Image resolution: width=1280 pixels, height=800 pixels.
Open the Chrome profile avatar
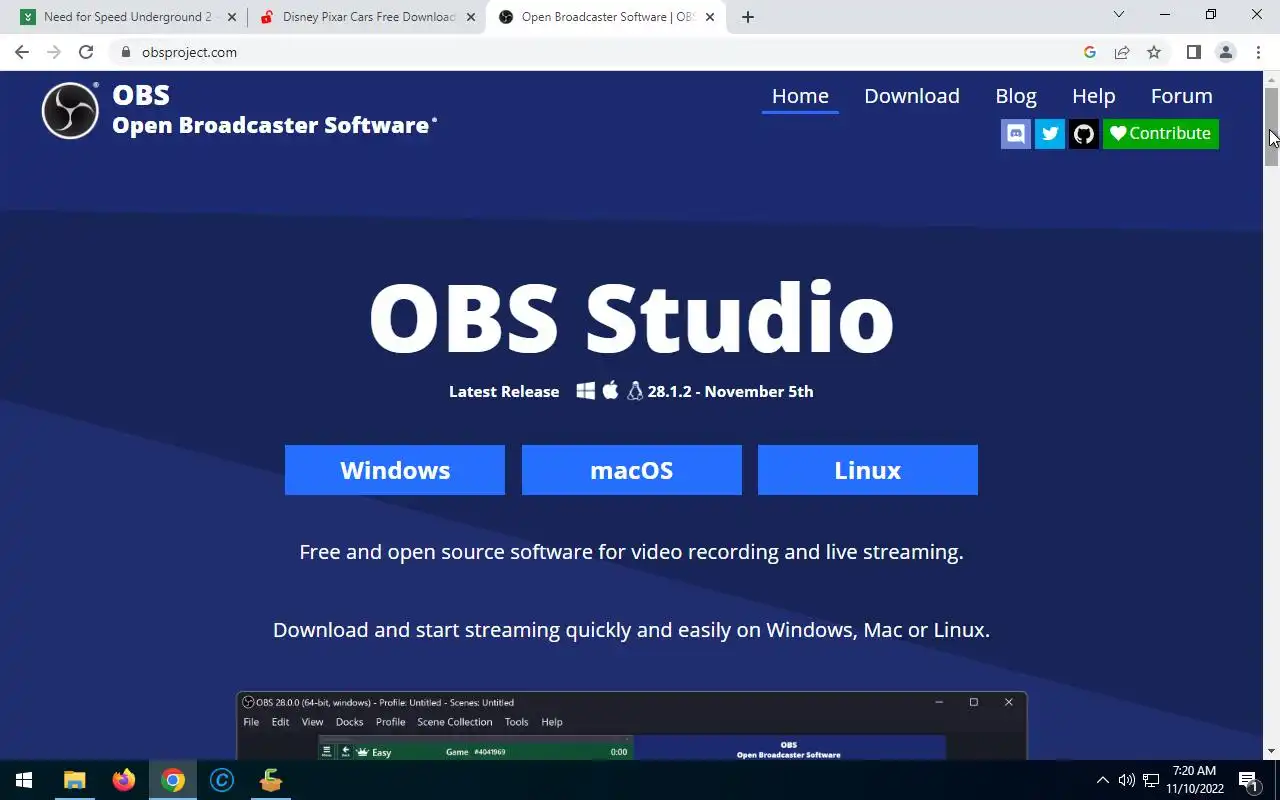1226,52
